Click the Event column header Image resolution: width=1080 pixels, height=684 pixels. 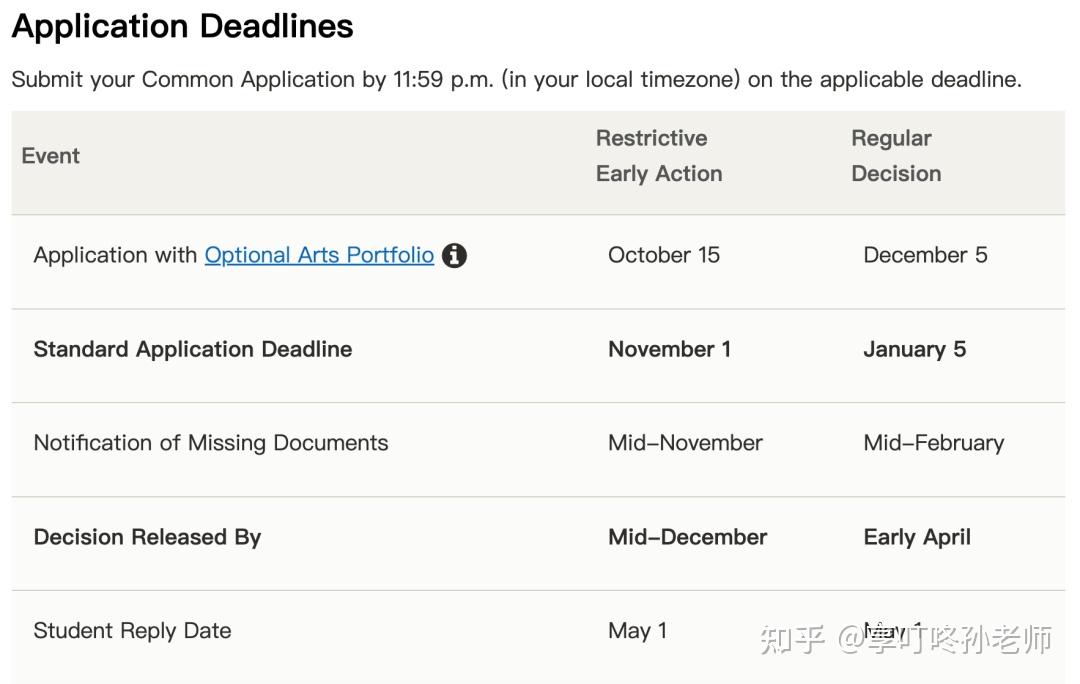click(51, 156)
